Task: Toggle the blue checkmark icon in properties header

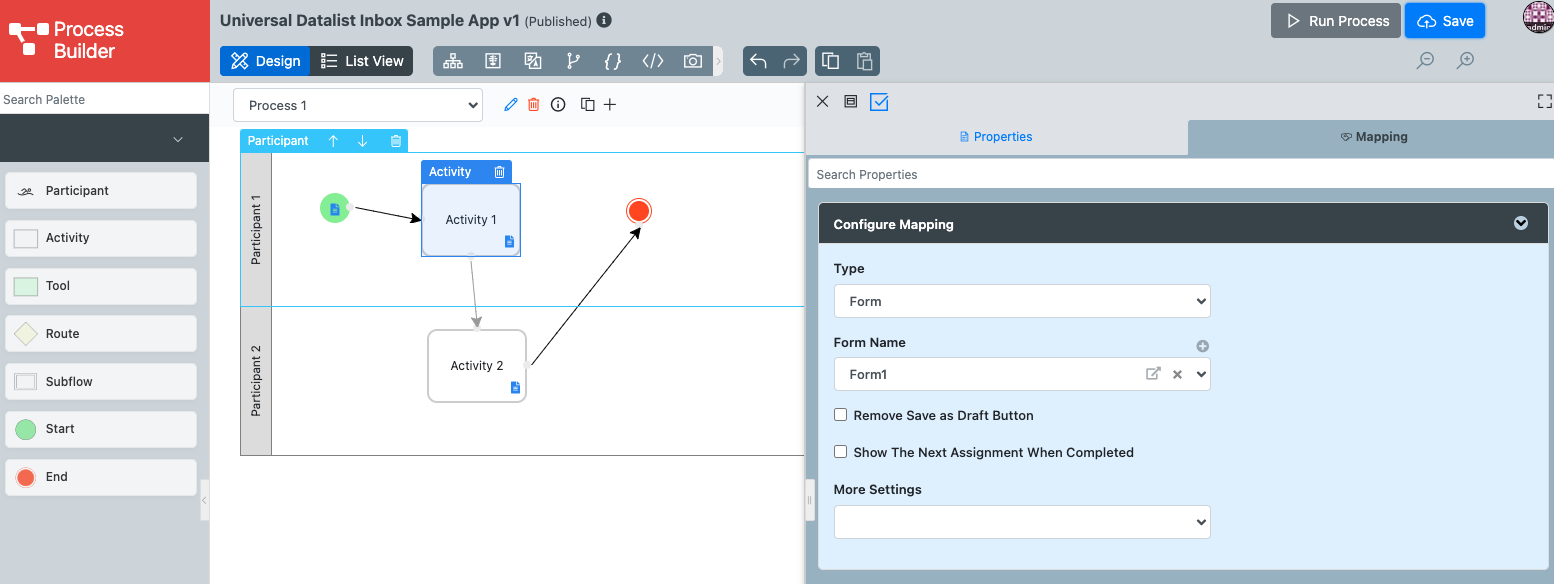Action: point(879,102)
